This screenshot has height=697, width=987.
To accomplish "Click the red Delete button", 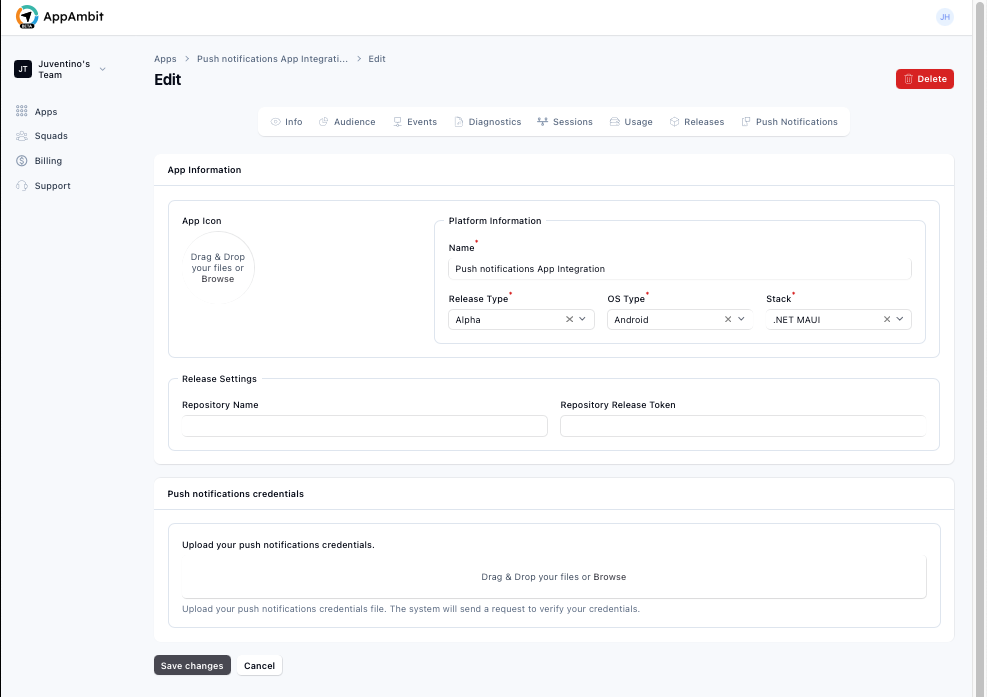I will tap(924, 78).
